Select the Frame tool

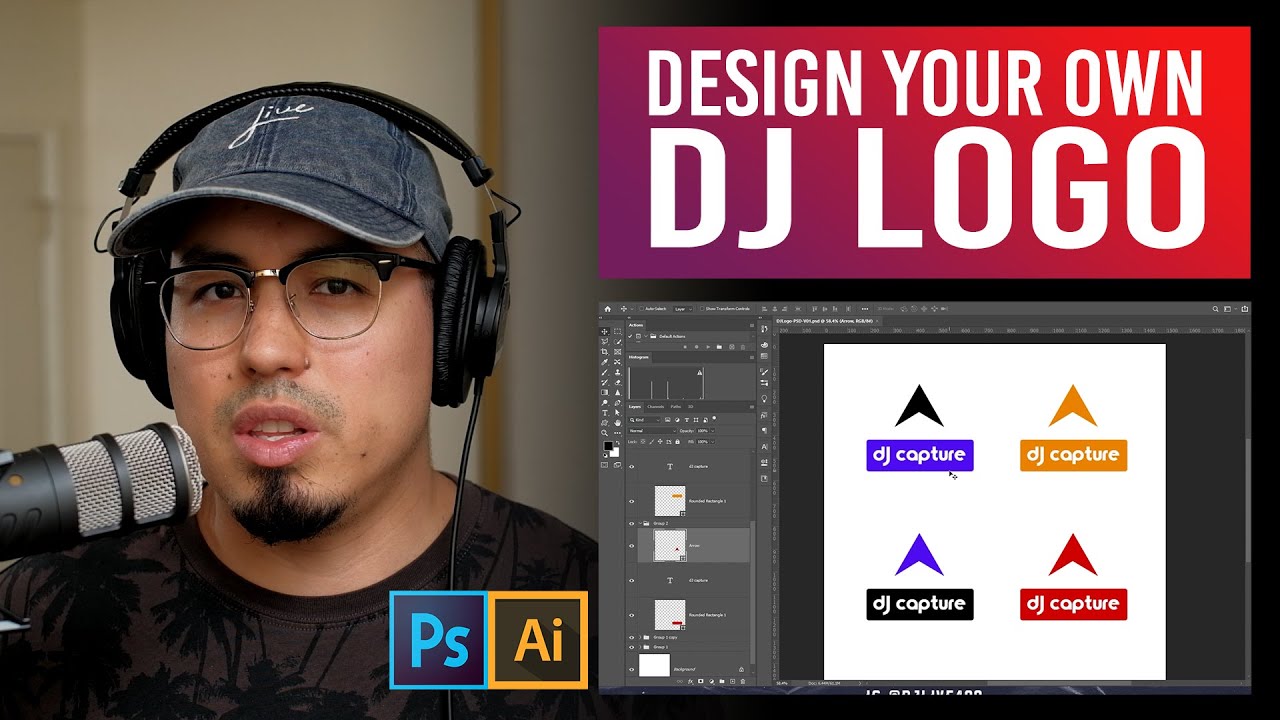tap(617, 352)
